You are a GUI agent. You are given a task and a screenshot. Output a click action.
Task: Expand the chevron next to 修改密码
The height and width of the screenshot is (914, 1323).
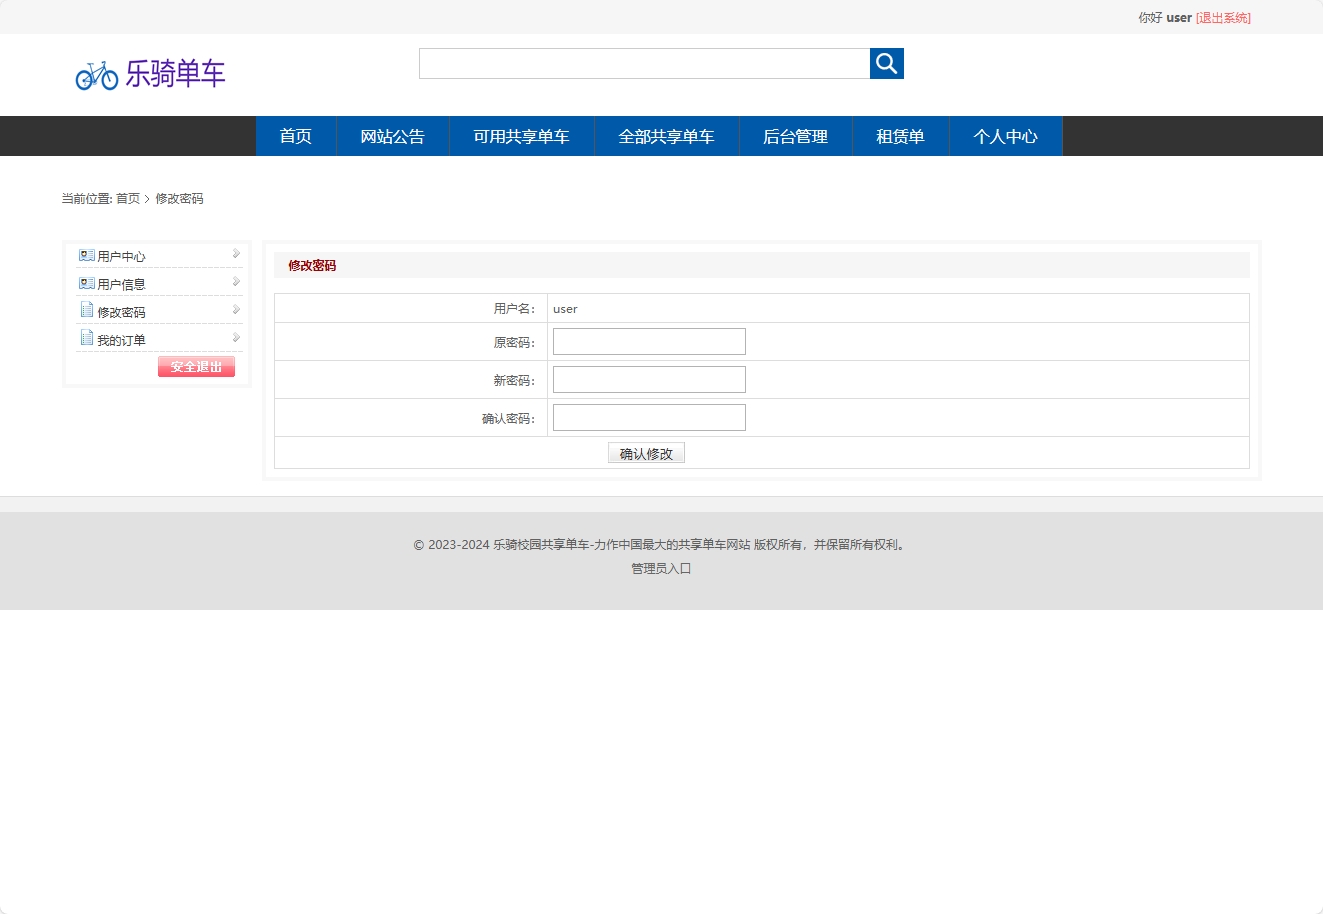coord(236,310)
